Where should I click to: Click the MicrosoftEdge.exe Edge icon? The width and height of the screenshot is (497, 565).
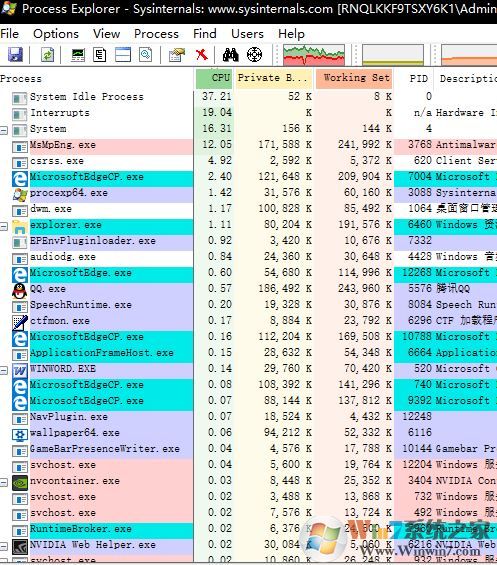click(19, 274)
